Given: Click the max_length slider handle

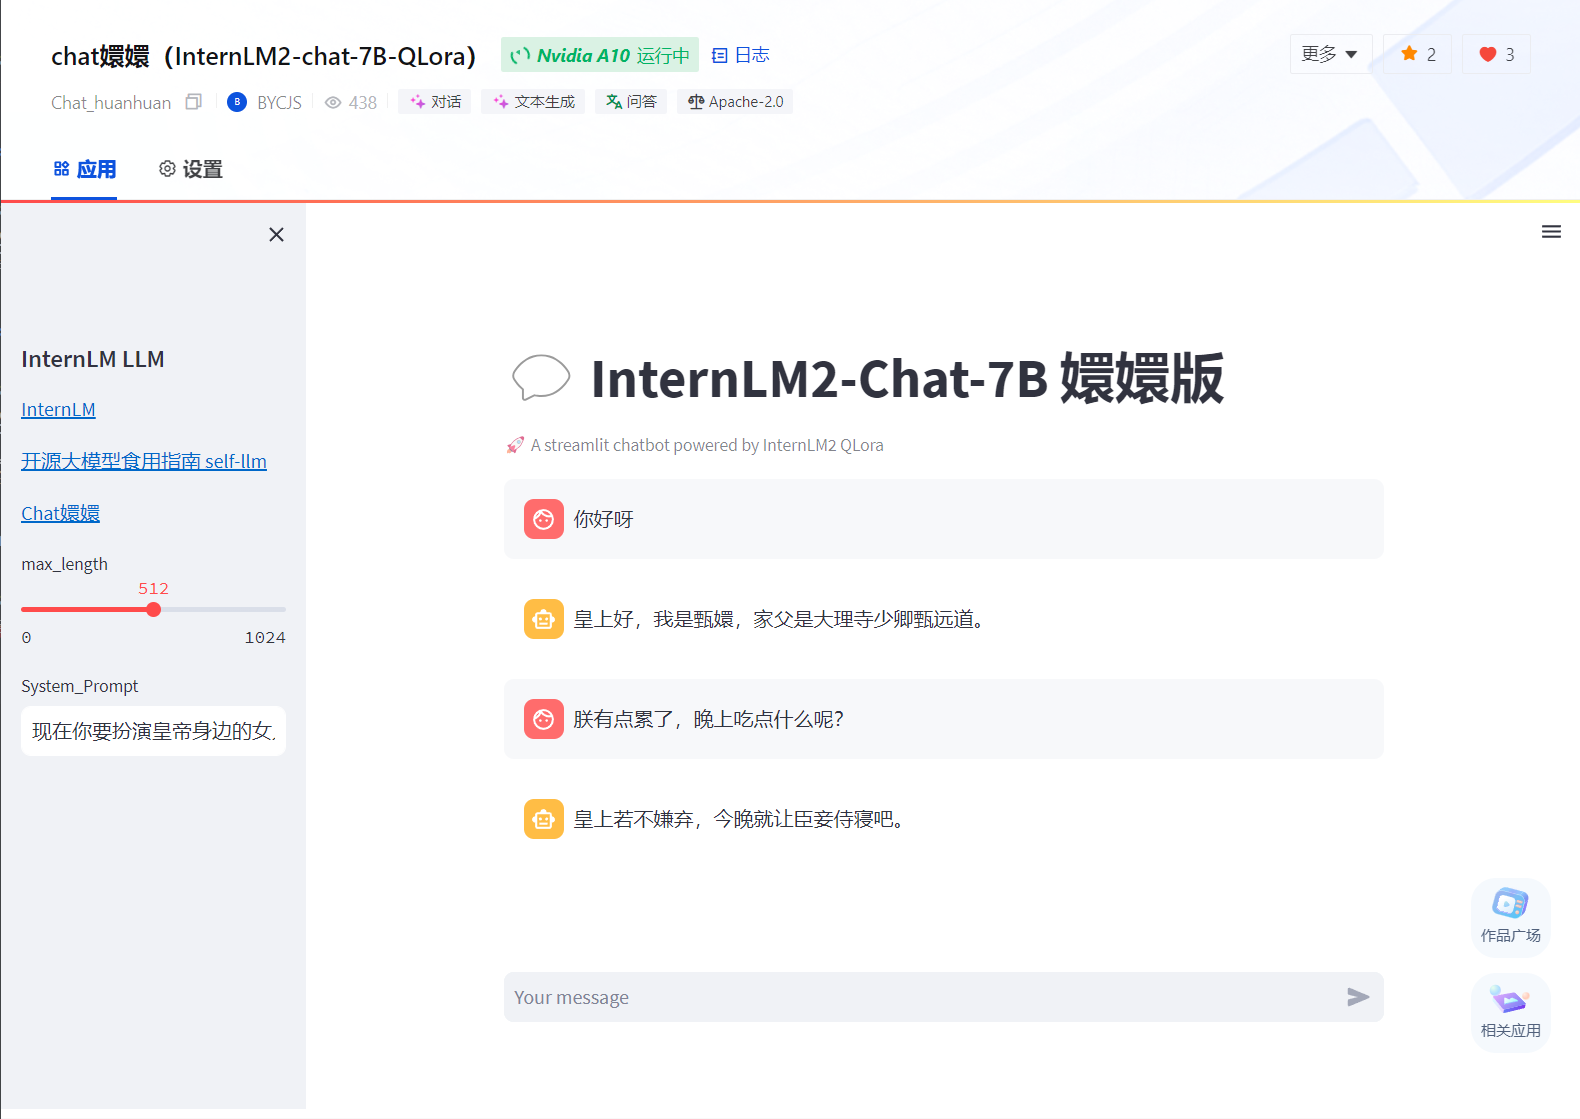Looking at the screenshot, I should pyautogui.click(x=153, y=609).
